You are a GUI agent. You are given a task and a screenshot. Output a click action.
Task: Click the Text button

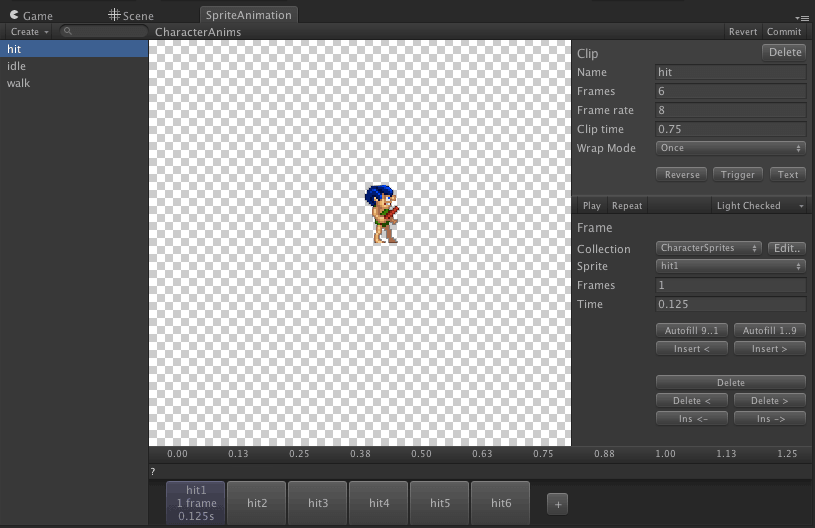pyautogui.click(x=788, y=175)
